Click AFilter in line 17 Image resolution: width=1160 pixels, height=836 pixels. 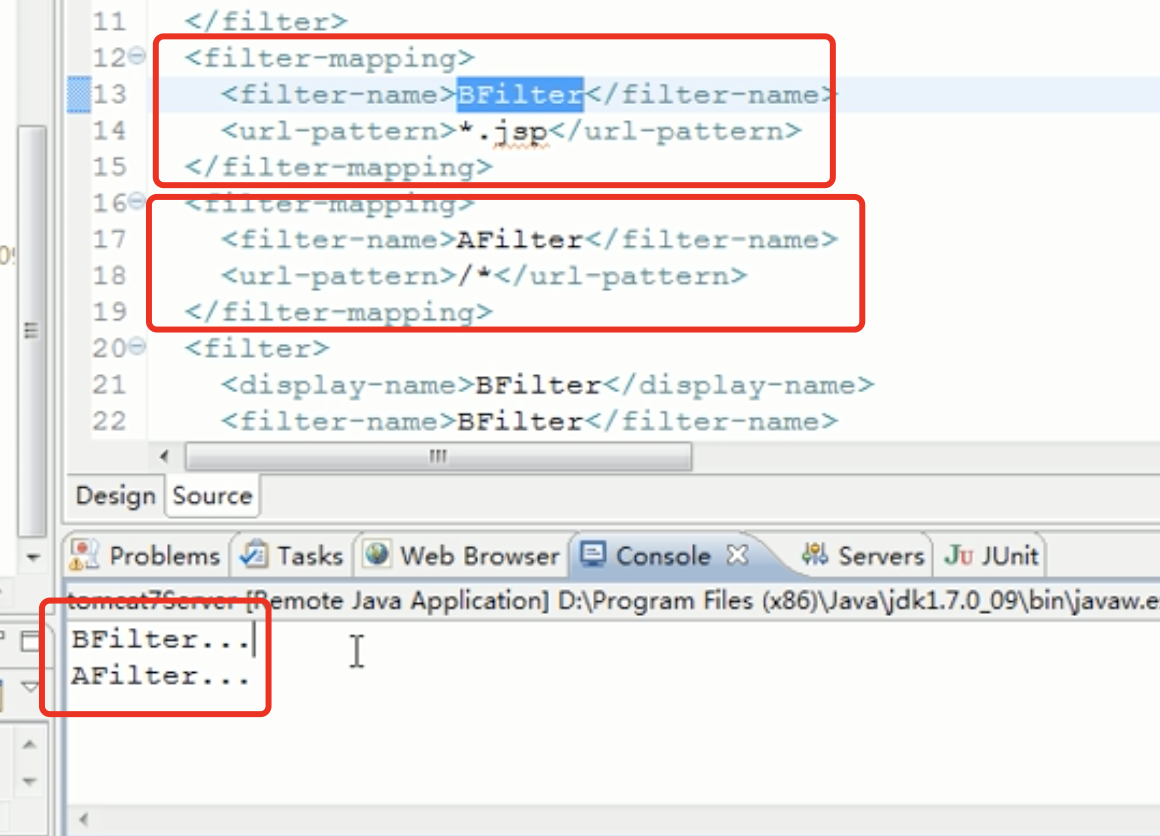[520, 240]
